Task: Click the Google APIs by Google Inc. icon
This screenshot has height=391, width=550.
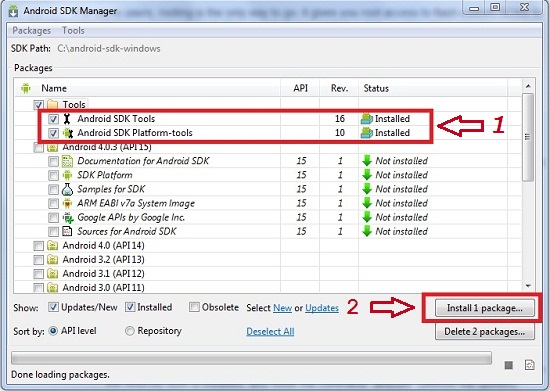Action: pyautogui.click(x=68, y=217)
